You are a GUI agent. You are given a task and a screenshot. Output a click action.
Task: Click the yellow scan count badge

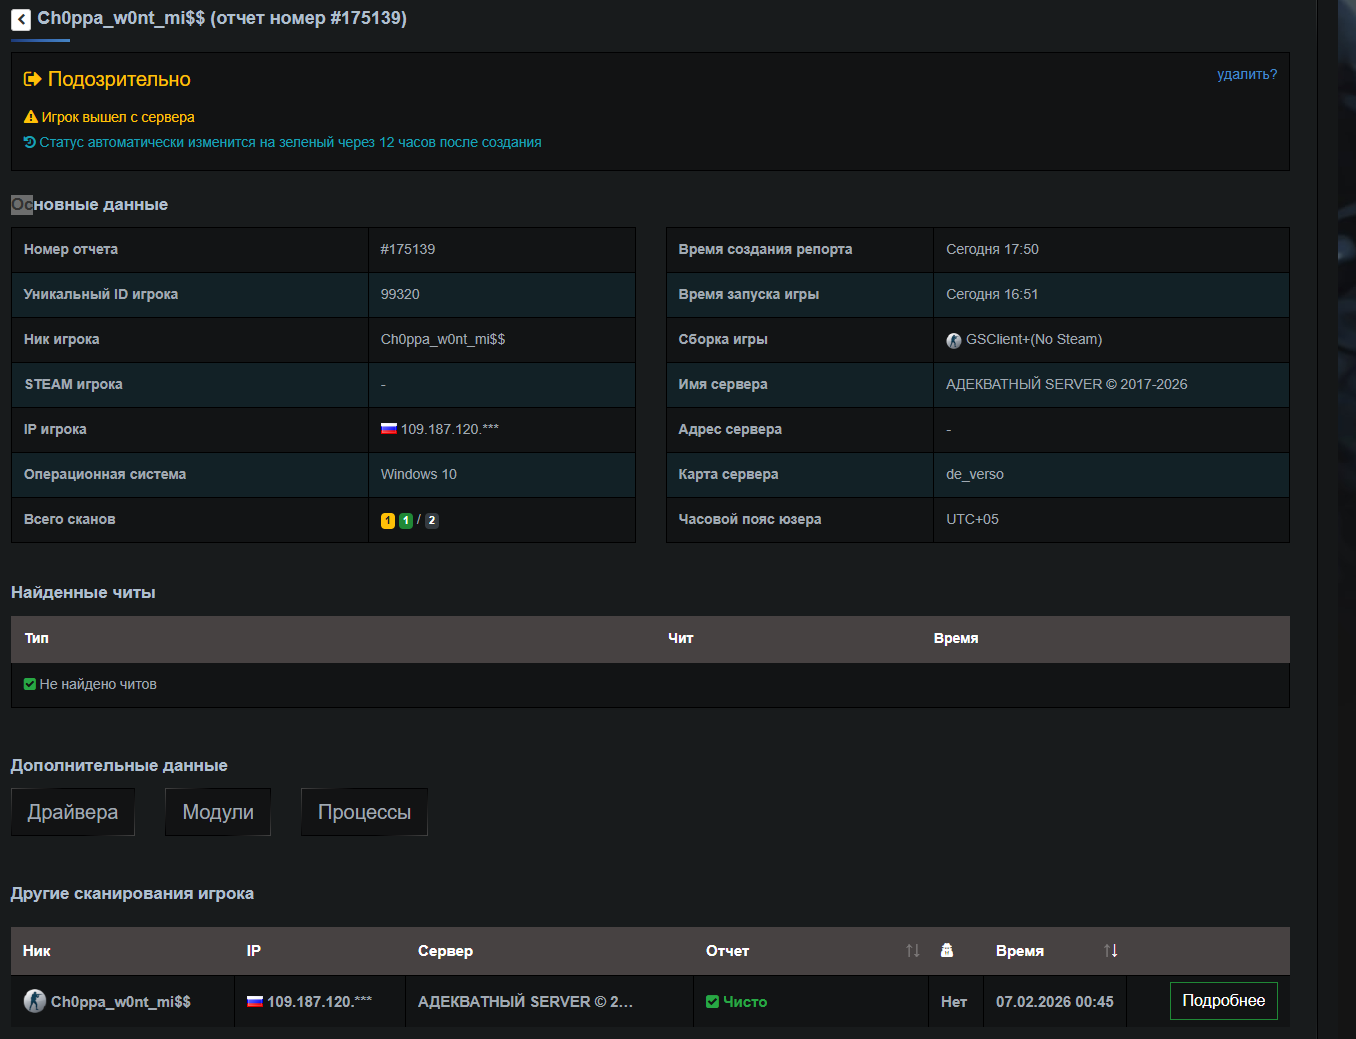pos(388,520)
